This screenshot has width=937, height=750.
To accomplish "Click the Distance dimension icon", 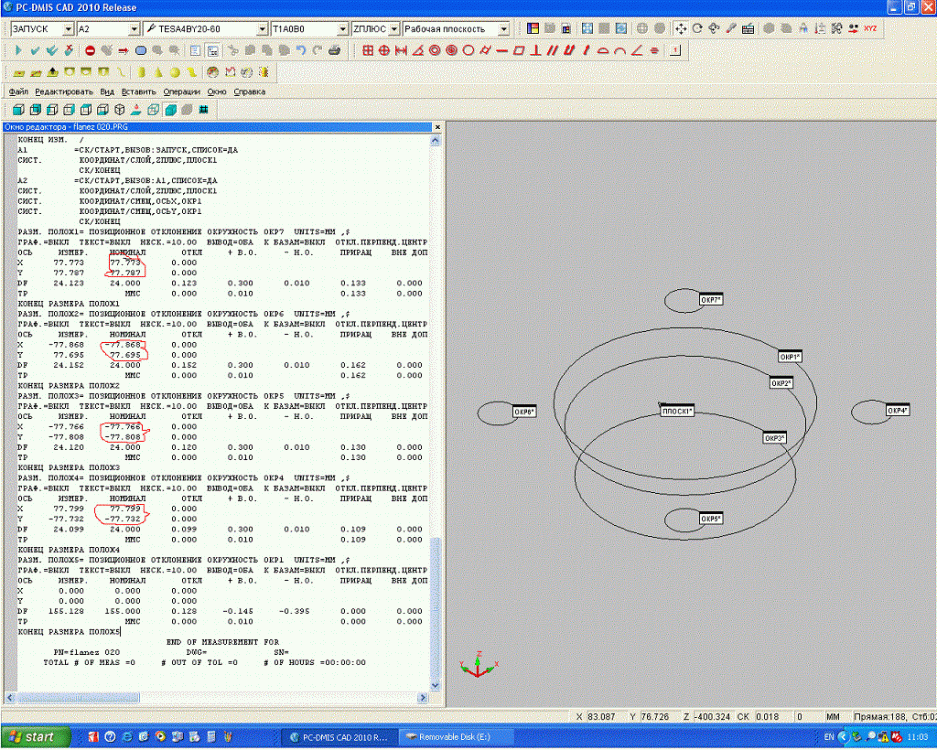I will (401, 51).
